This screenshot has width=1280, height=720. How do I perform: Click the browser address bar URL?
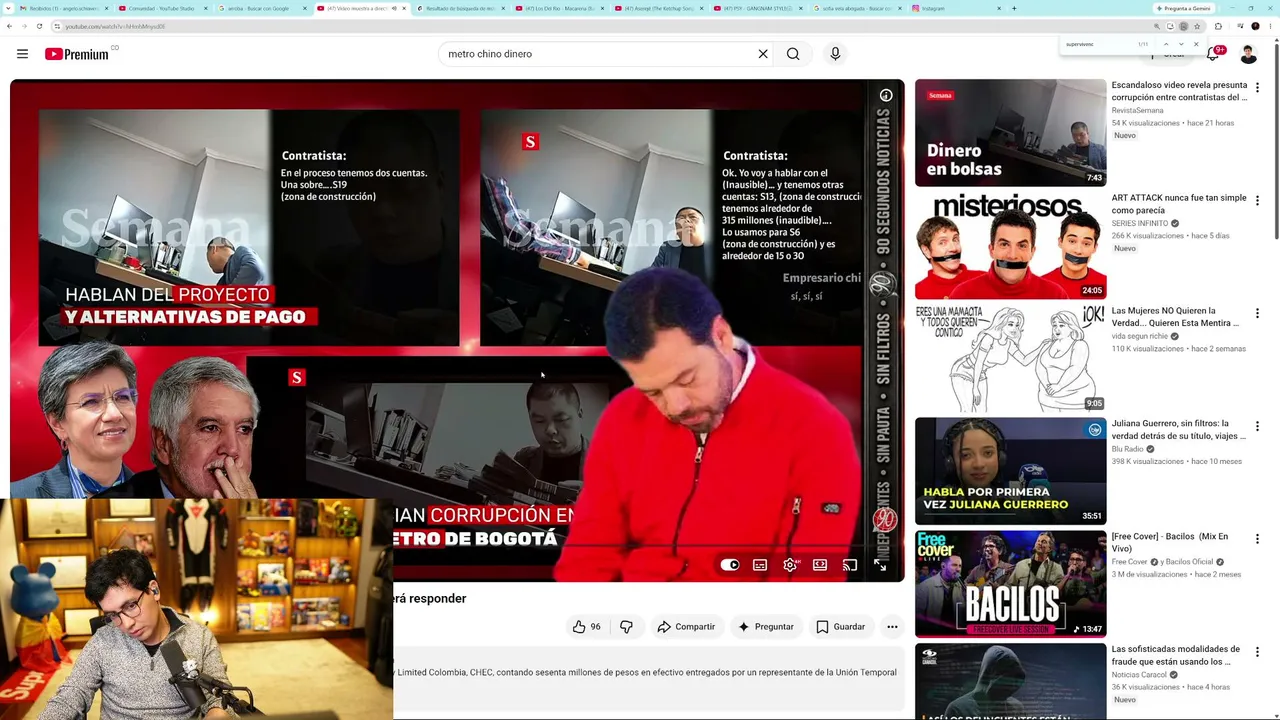point(115,26)
